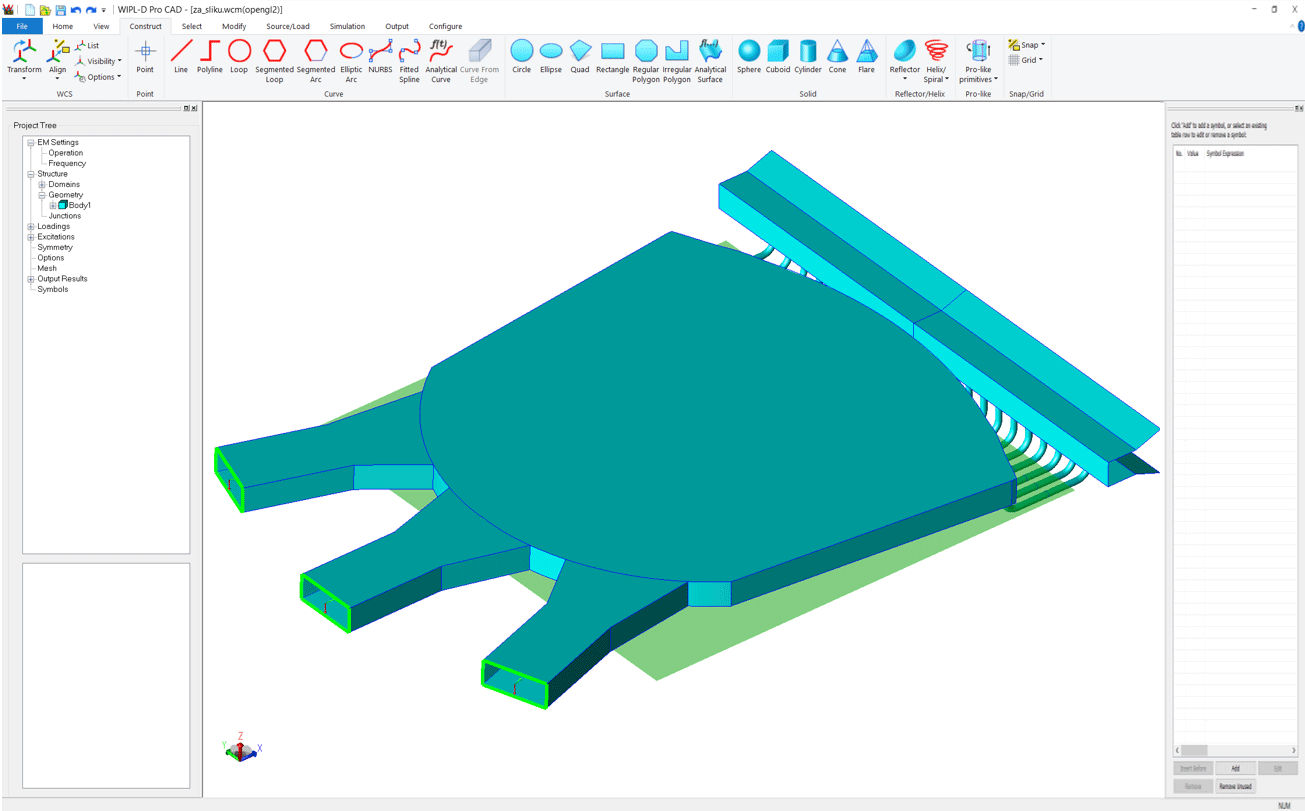The image size is (1305, 811).
Task: Click the Add symbol button
Action: pos(1235,768)
